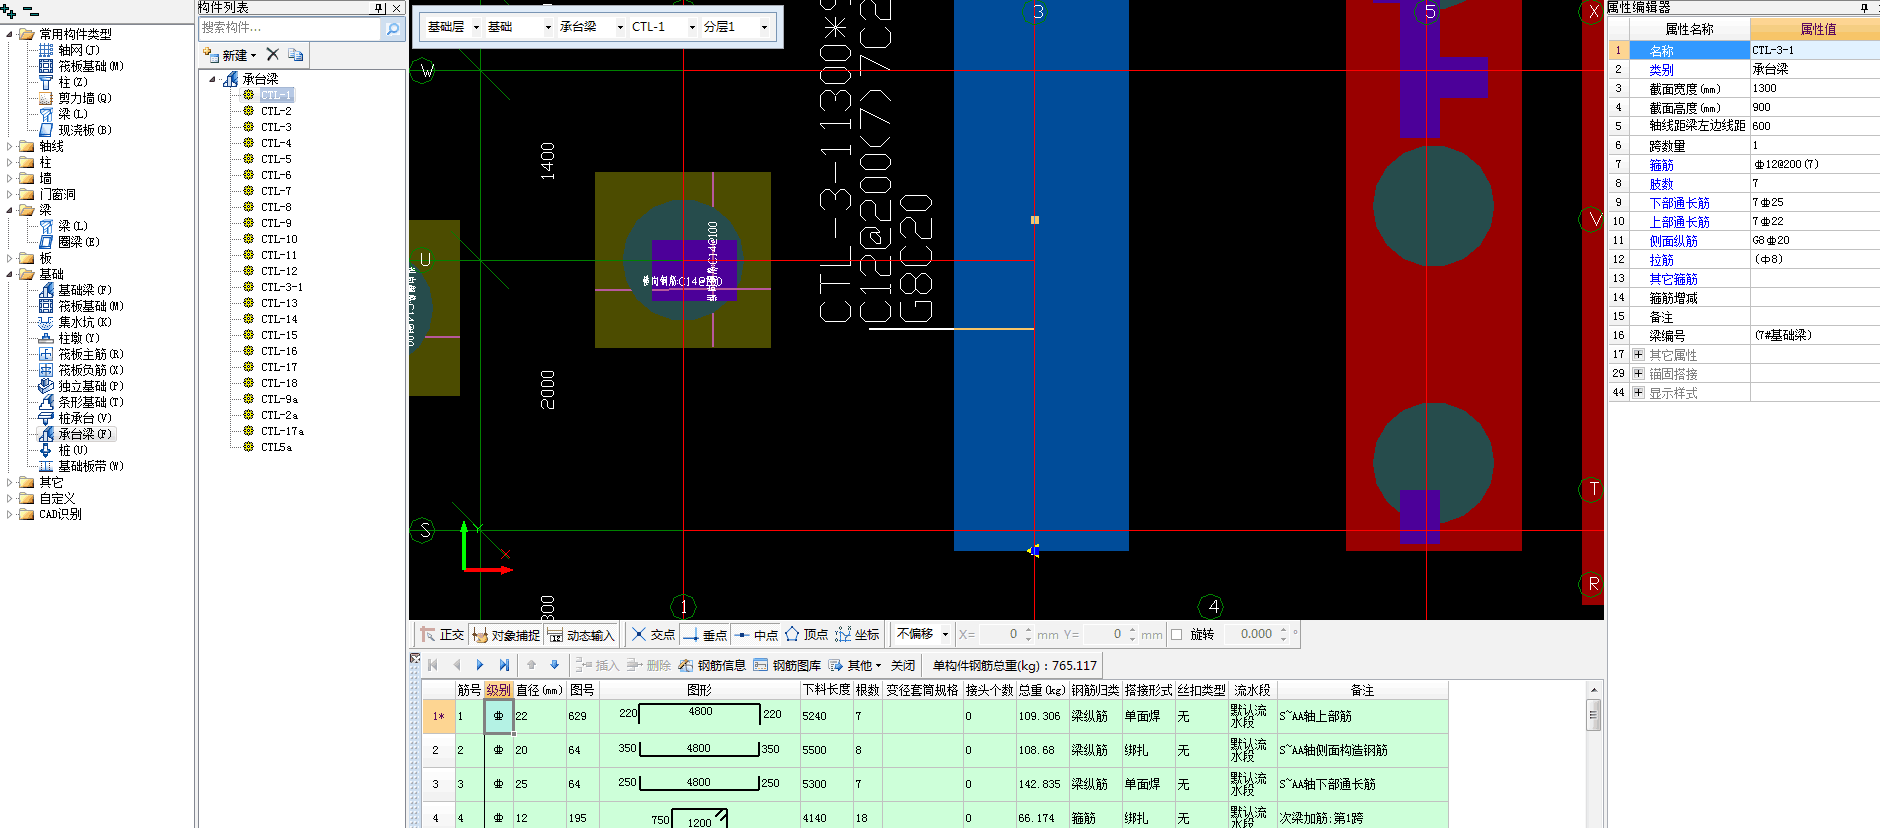This screenshot has height=828, width=1880.
Task: Open the CTL-1 component dropdown
Action: (692, 27)
